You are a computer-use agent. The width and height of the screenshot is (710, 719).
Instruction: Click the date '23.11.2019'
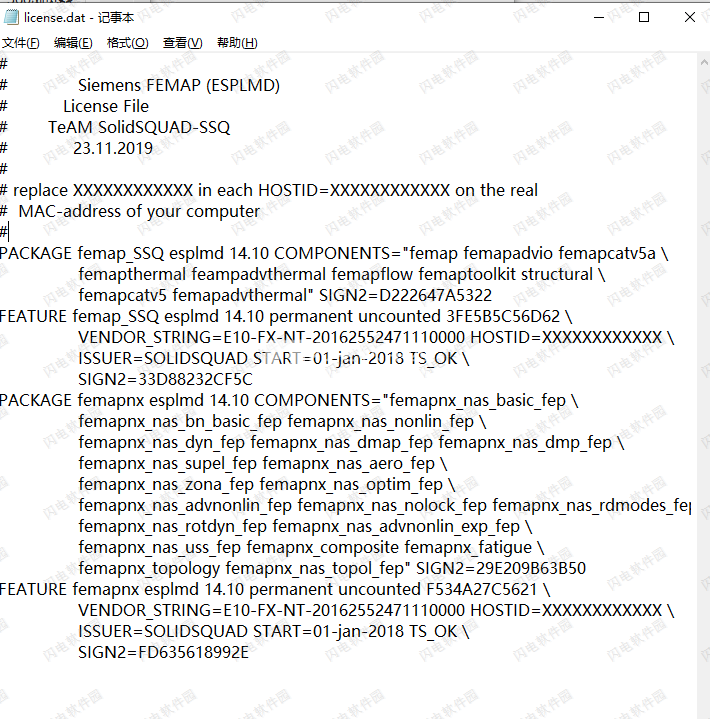(x=113, y=148)
